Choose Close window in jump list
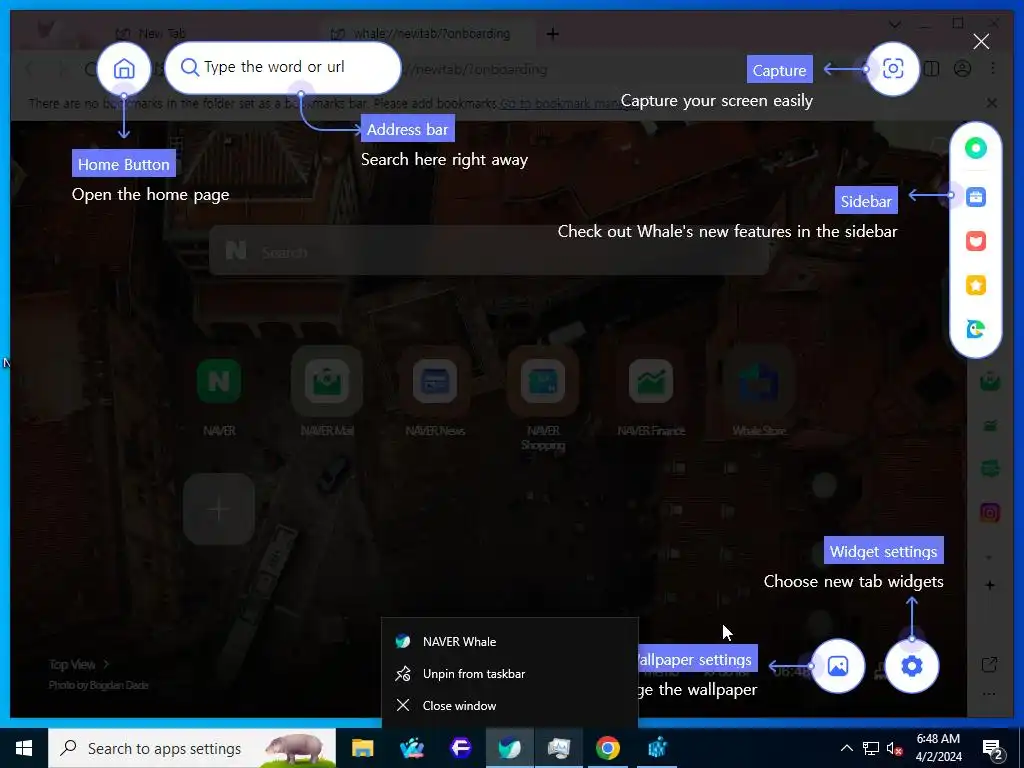 click(x=509, y=705)
